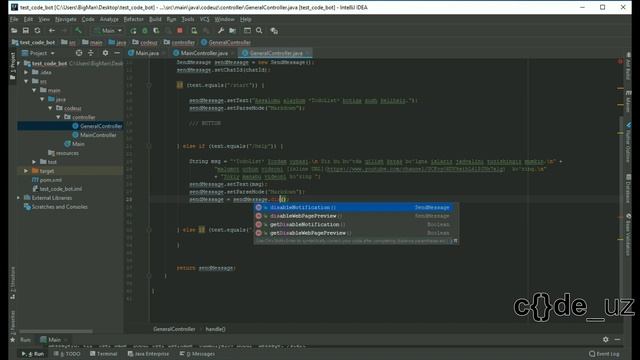Open the Help menu
Image resolution: width=640 pixels, height=360 pixels.
pyautogui.click(x=246, y=19)
